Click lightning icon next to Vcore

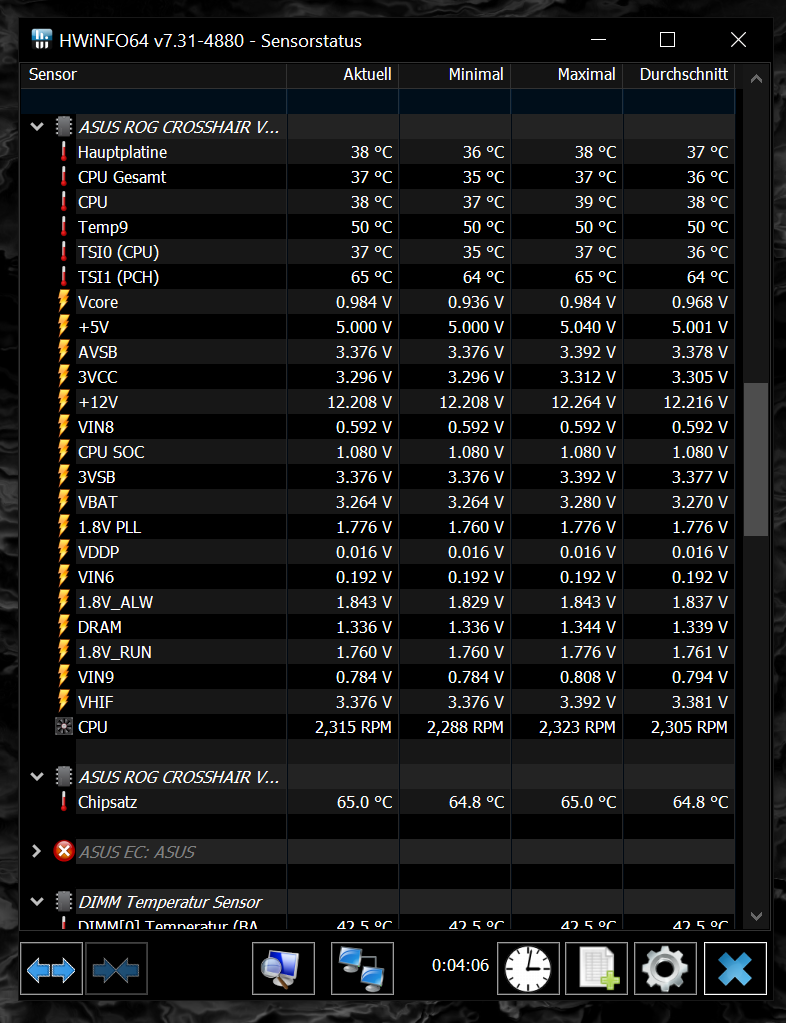pos(63,301)
